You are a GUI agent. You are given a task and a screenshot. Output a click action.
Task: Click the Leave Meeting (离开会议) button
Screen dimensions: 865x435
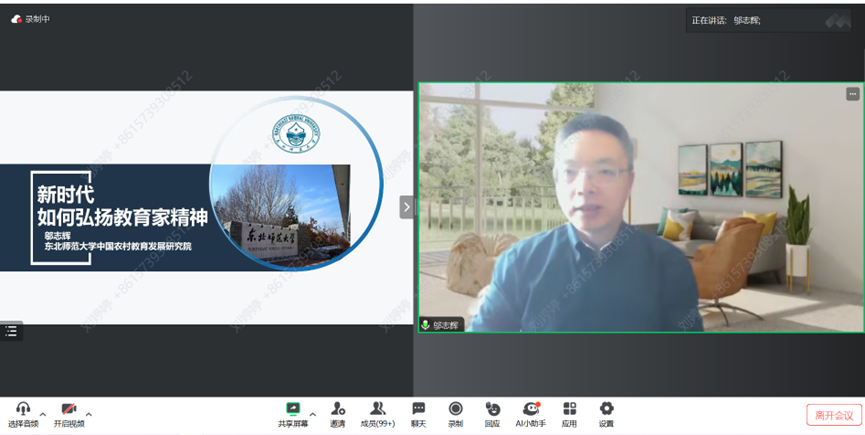coord(833,415)
